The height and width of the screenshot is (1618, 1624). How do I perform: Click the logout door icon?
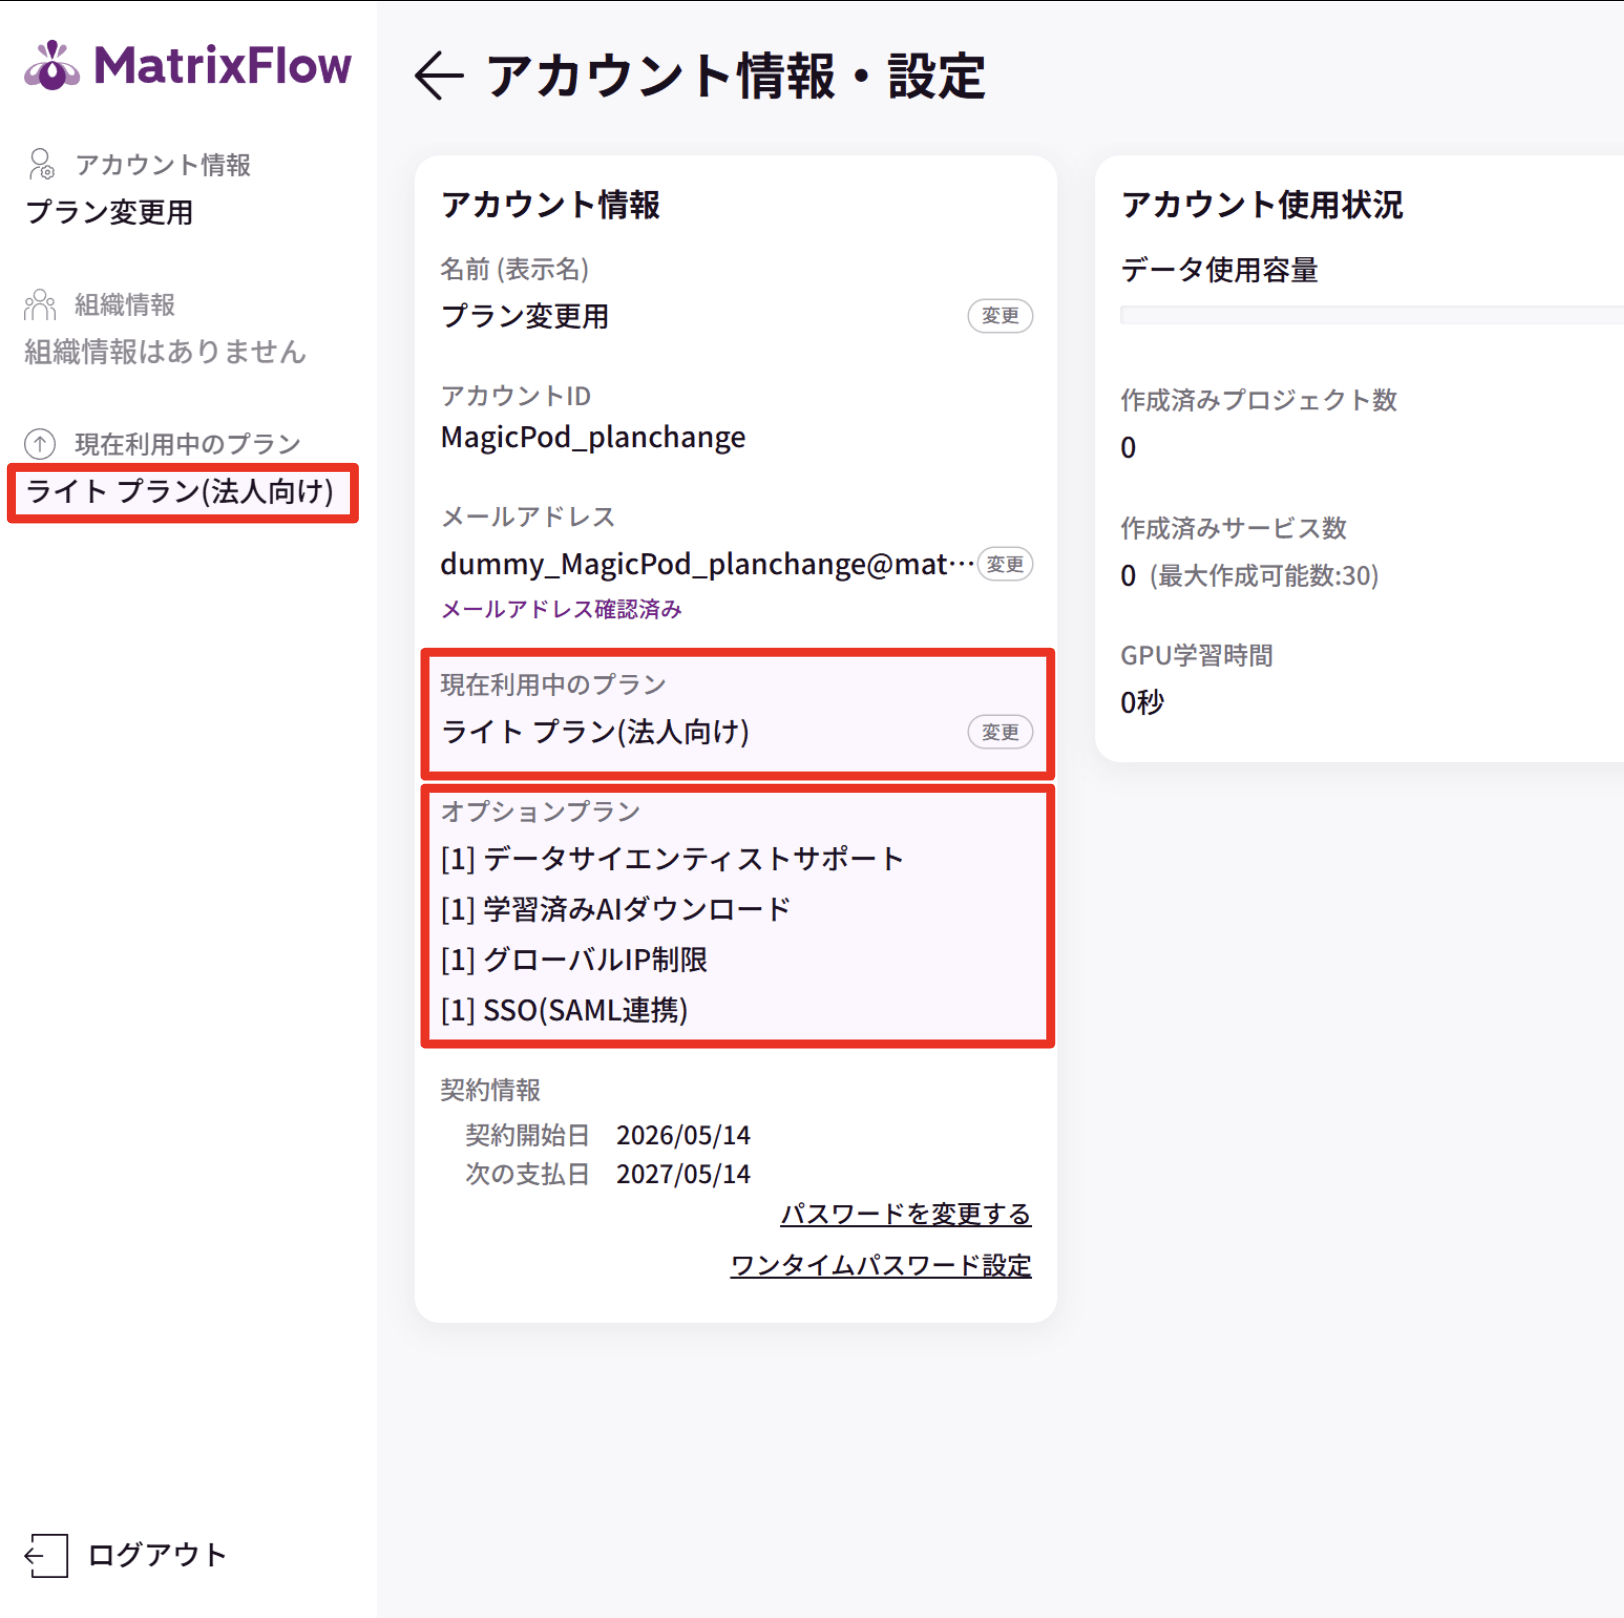[46, 1555]
